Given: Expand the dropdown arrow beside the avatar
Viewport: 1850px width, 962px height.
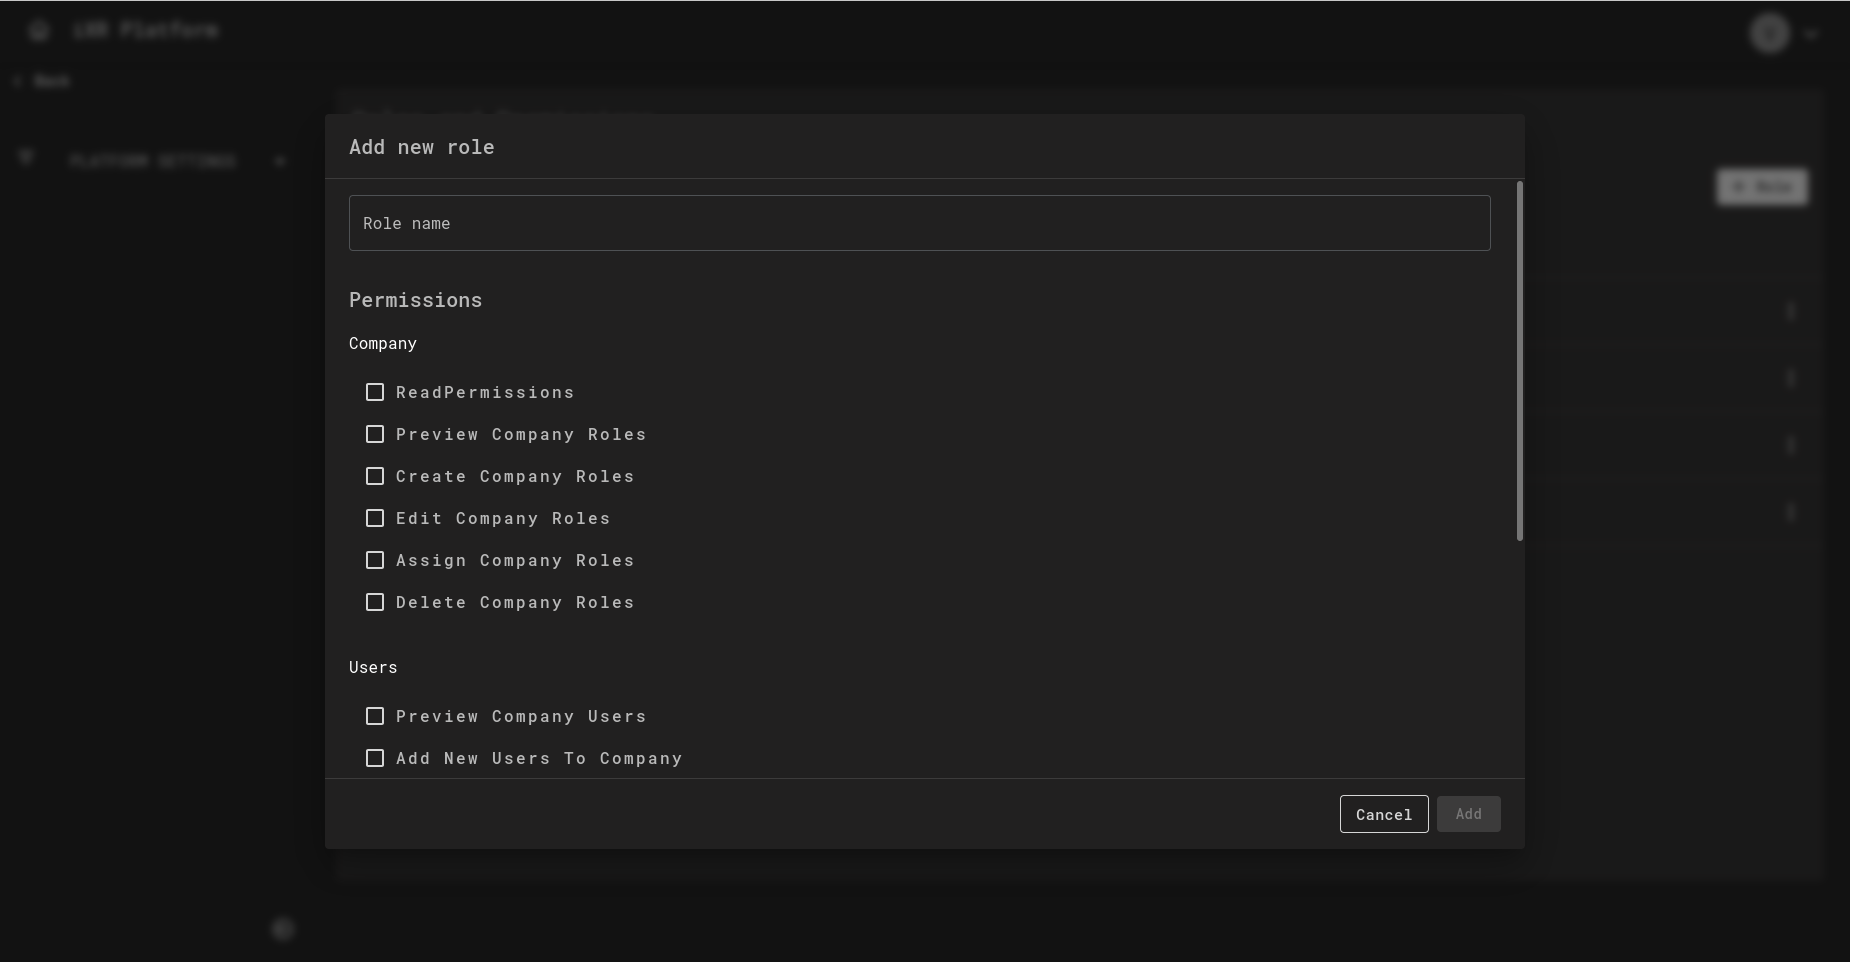Looking at the screenshot, I should click(x=1811, y=34).
